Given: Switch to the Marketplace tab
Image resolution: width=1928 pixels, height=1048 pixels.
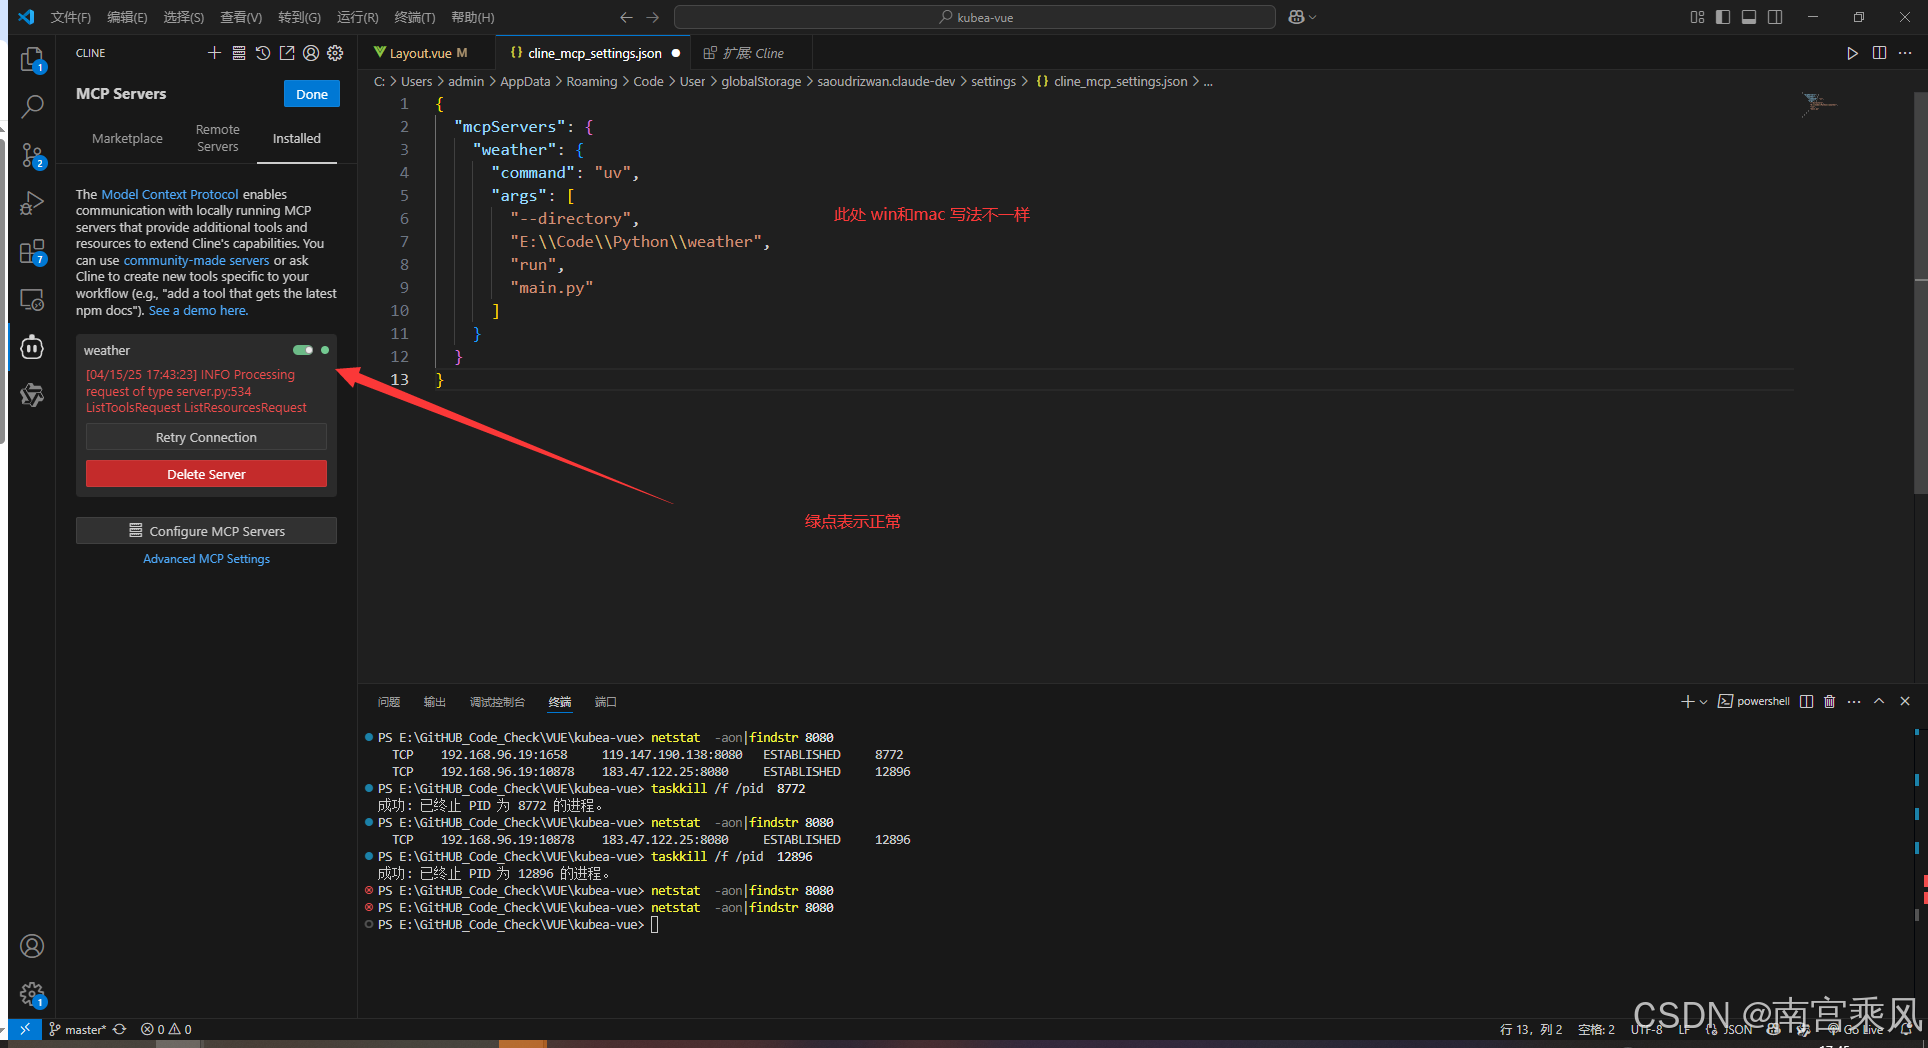Looking at the screenshot, I should tap(127, 138).
